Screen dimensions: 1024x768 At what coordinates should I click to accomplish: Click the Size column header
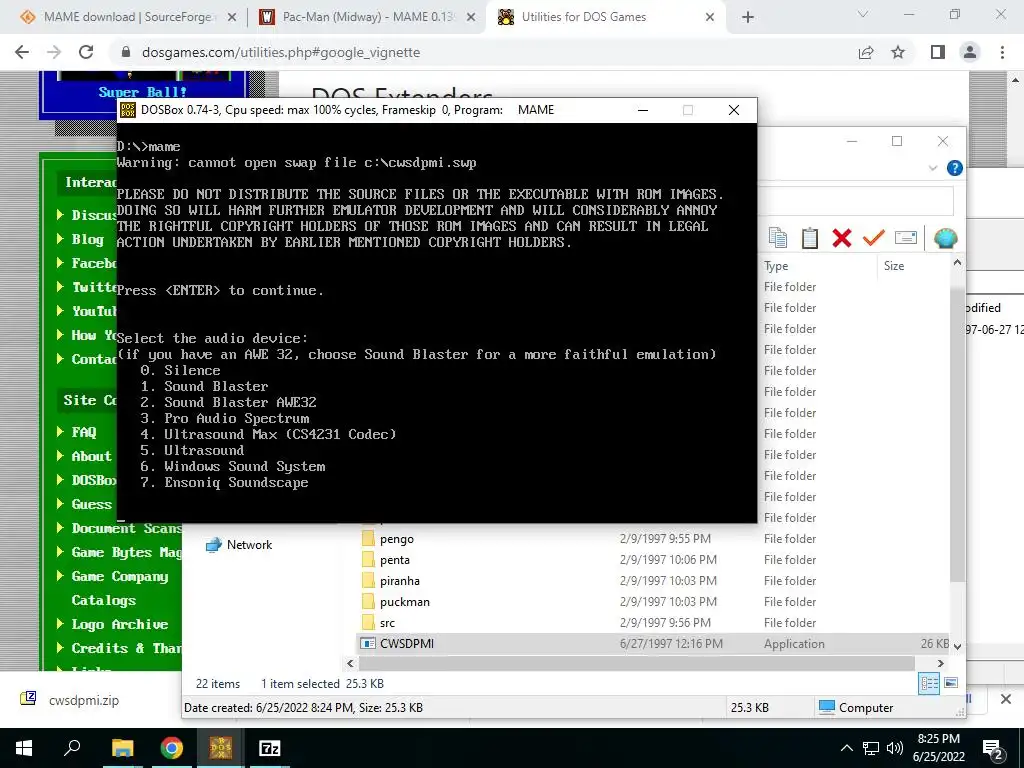click(893, 266)
